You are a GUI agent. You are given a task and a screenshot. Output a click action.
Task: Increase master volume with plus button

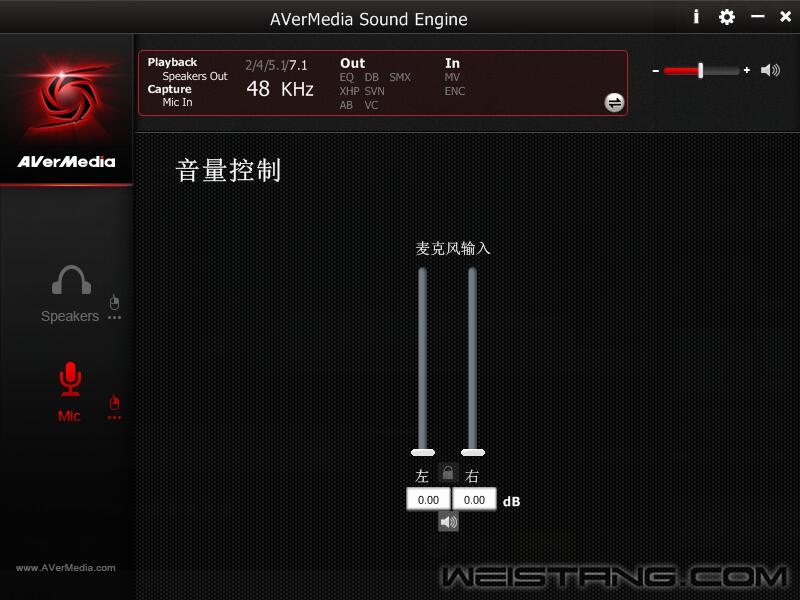[x=747, y=70]
